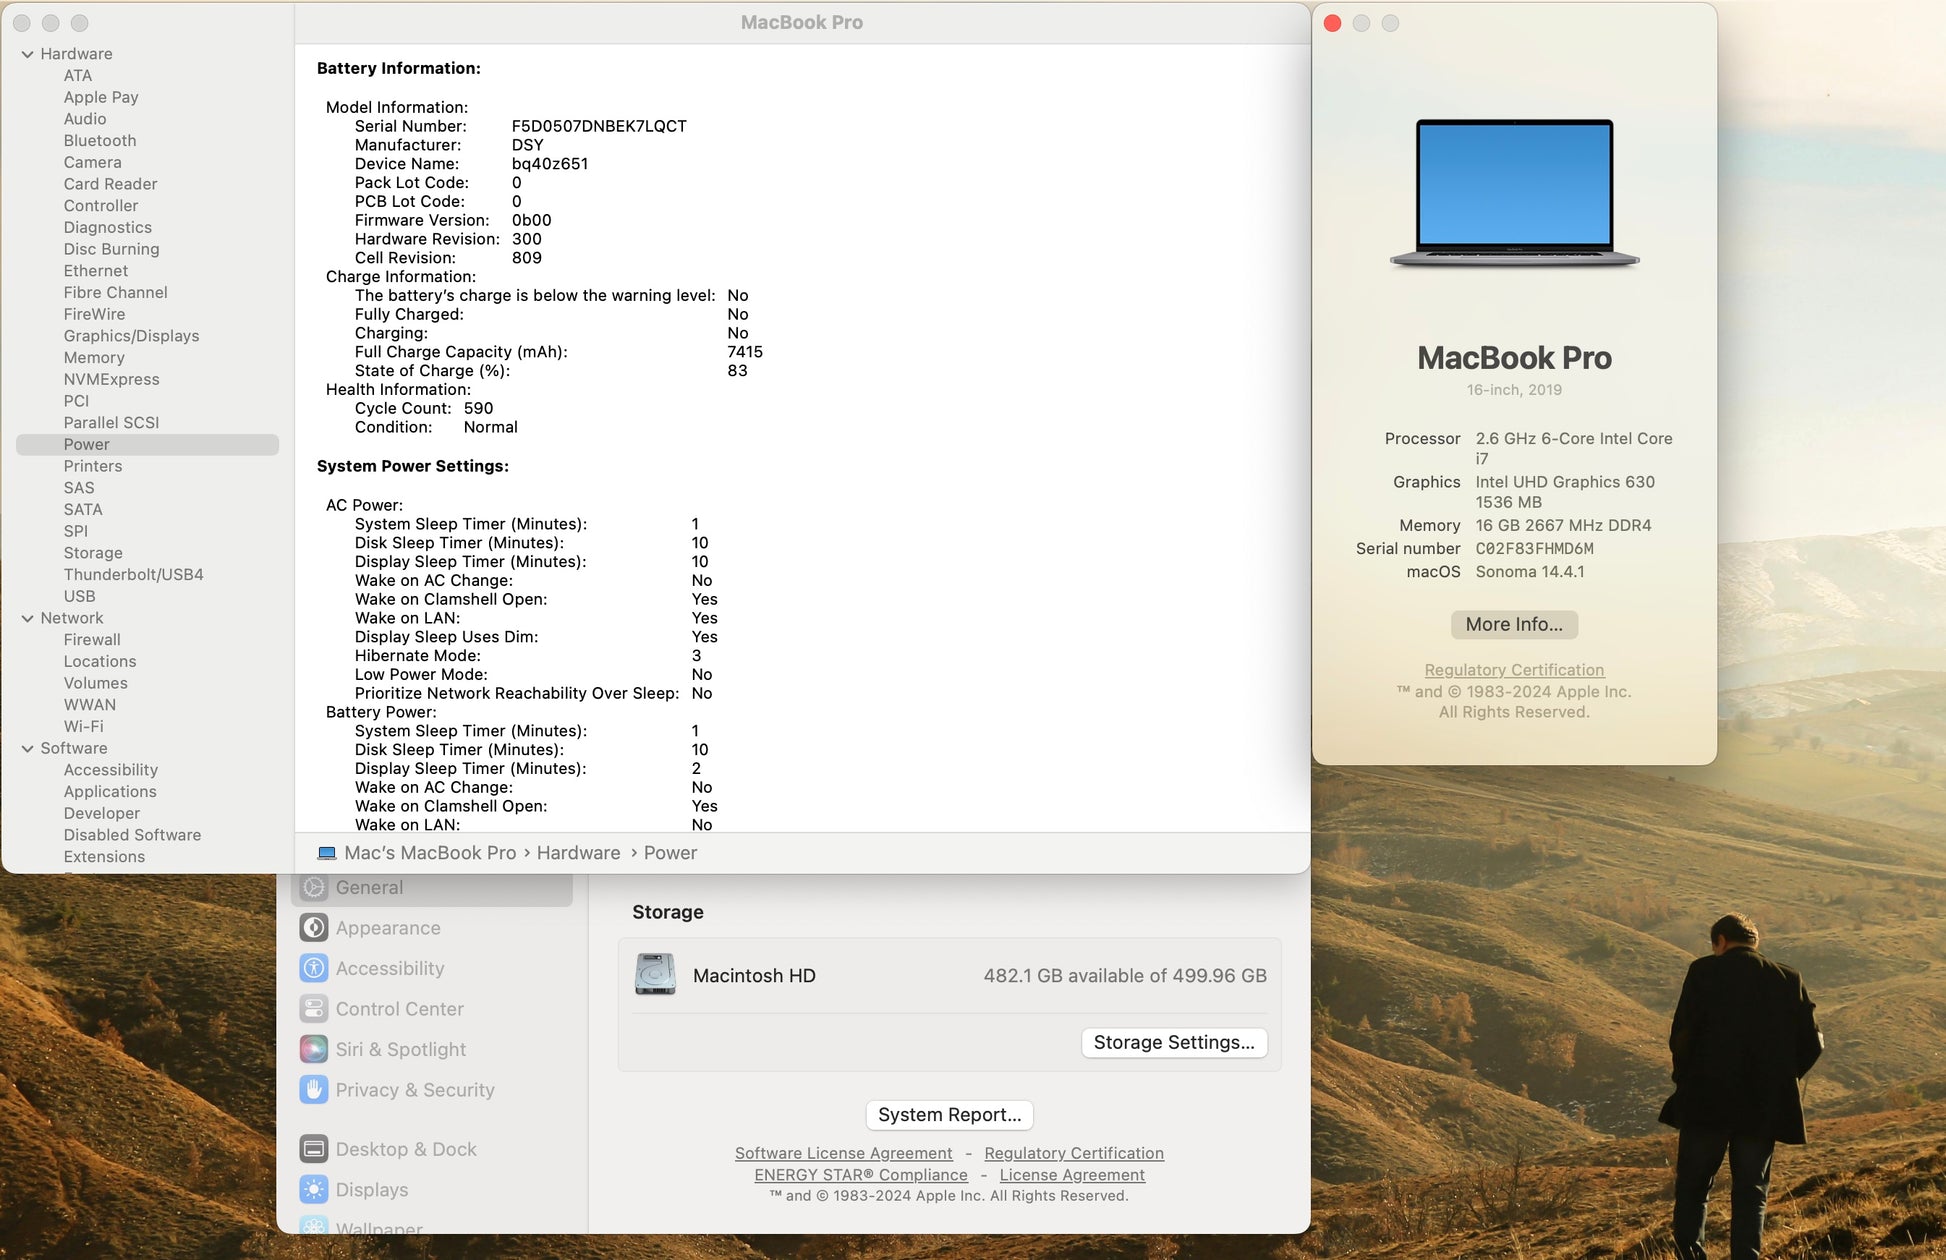
Task: Select the Siri & Spotlight icon
Action: (313, 1049)
